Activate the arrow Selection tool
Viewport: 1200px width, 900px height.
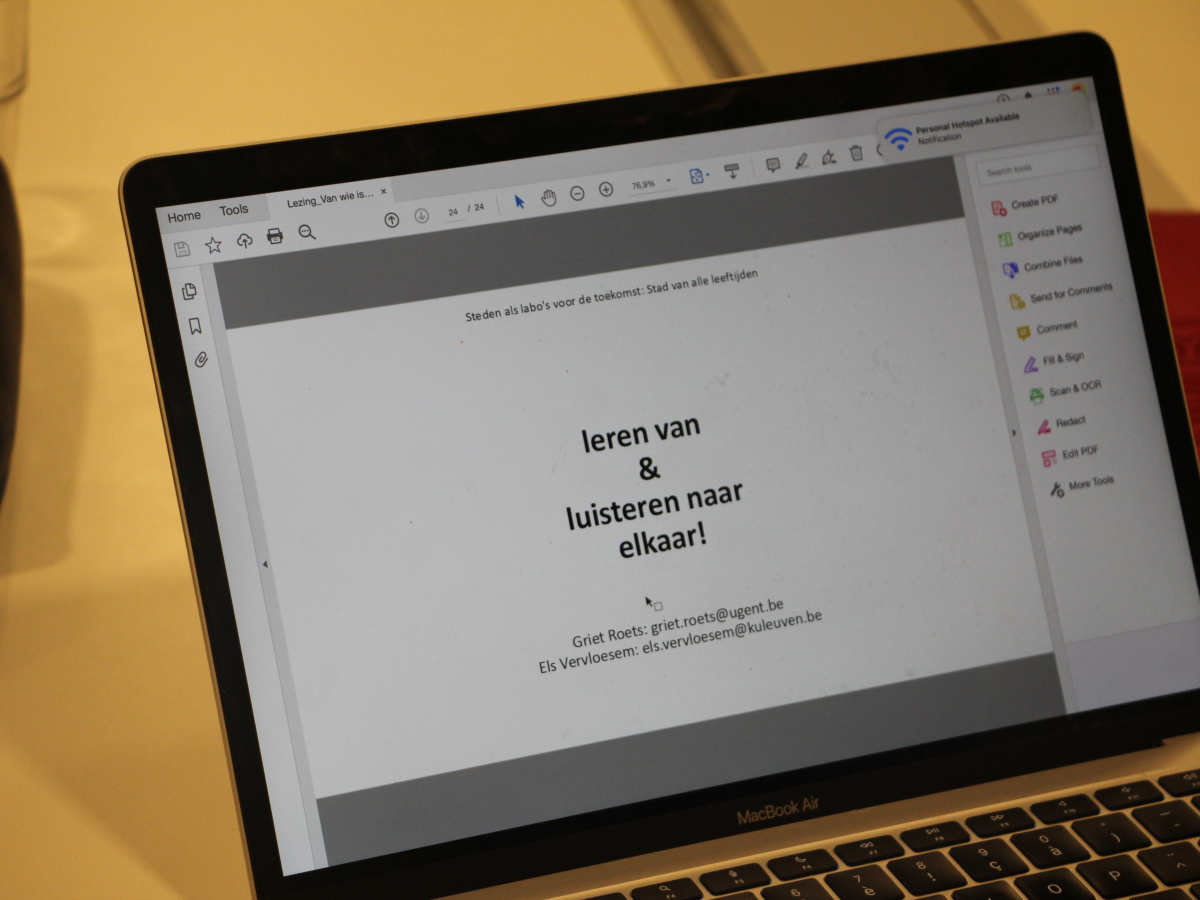pos(519,201)
